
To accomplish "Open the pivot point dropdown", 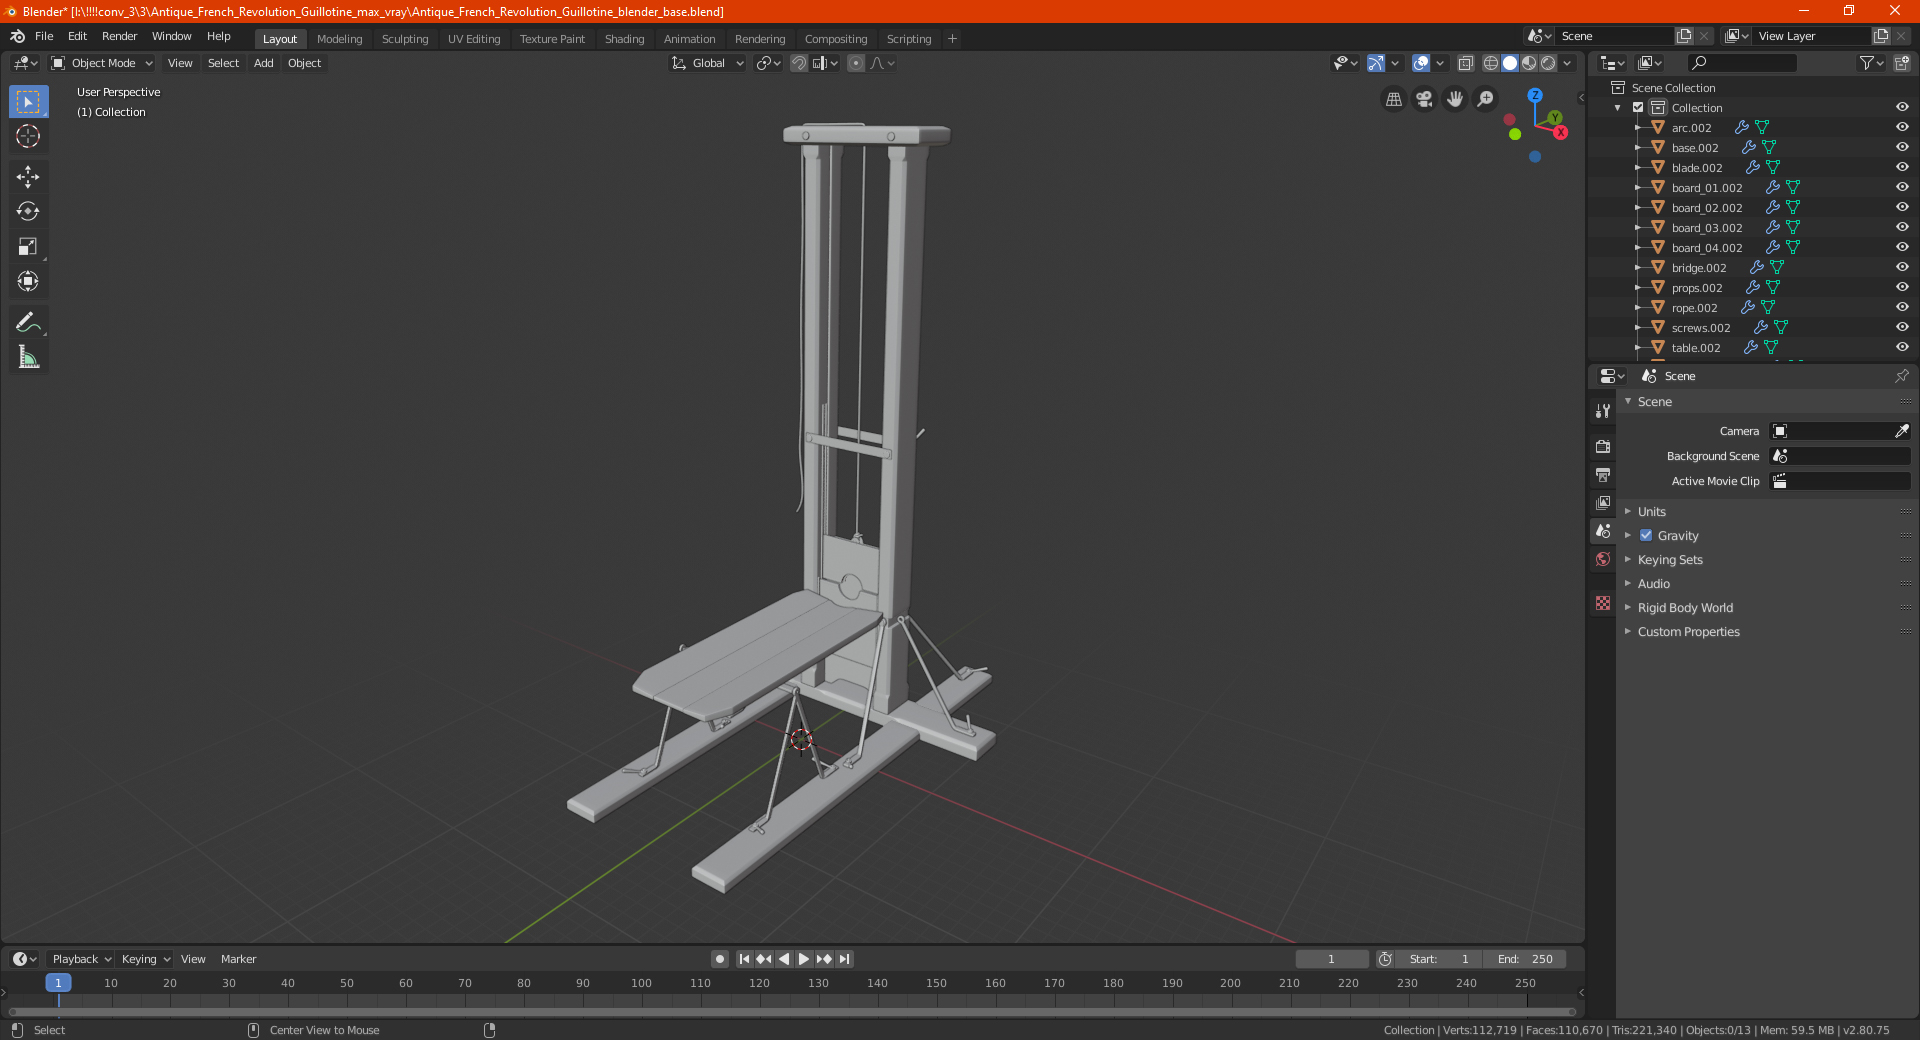I will [x=769, y=63].
